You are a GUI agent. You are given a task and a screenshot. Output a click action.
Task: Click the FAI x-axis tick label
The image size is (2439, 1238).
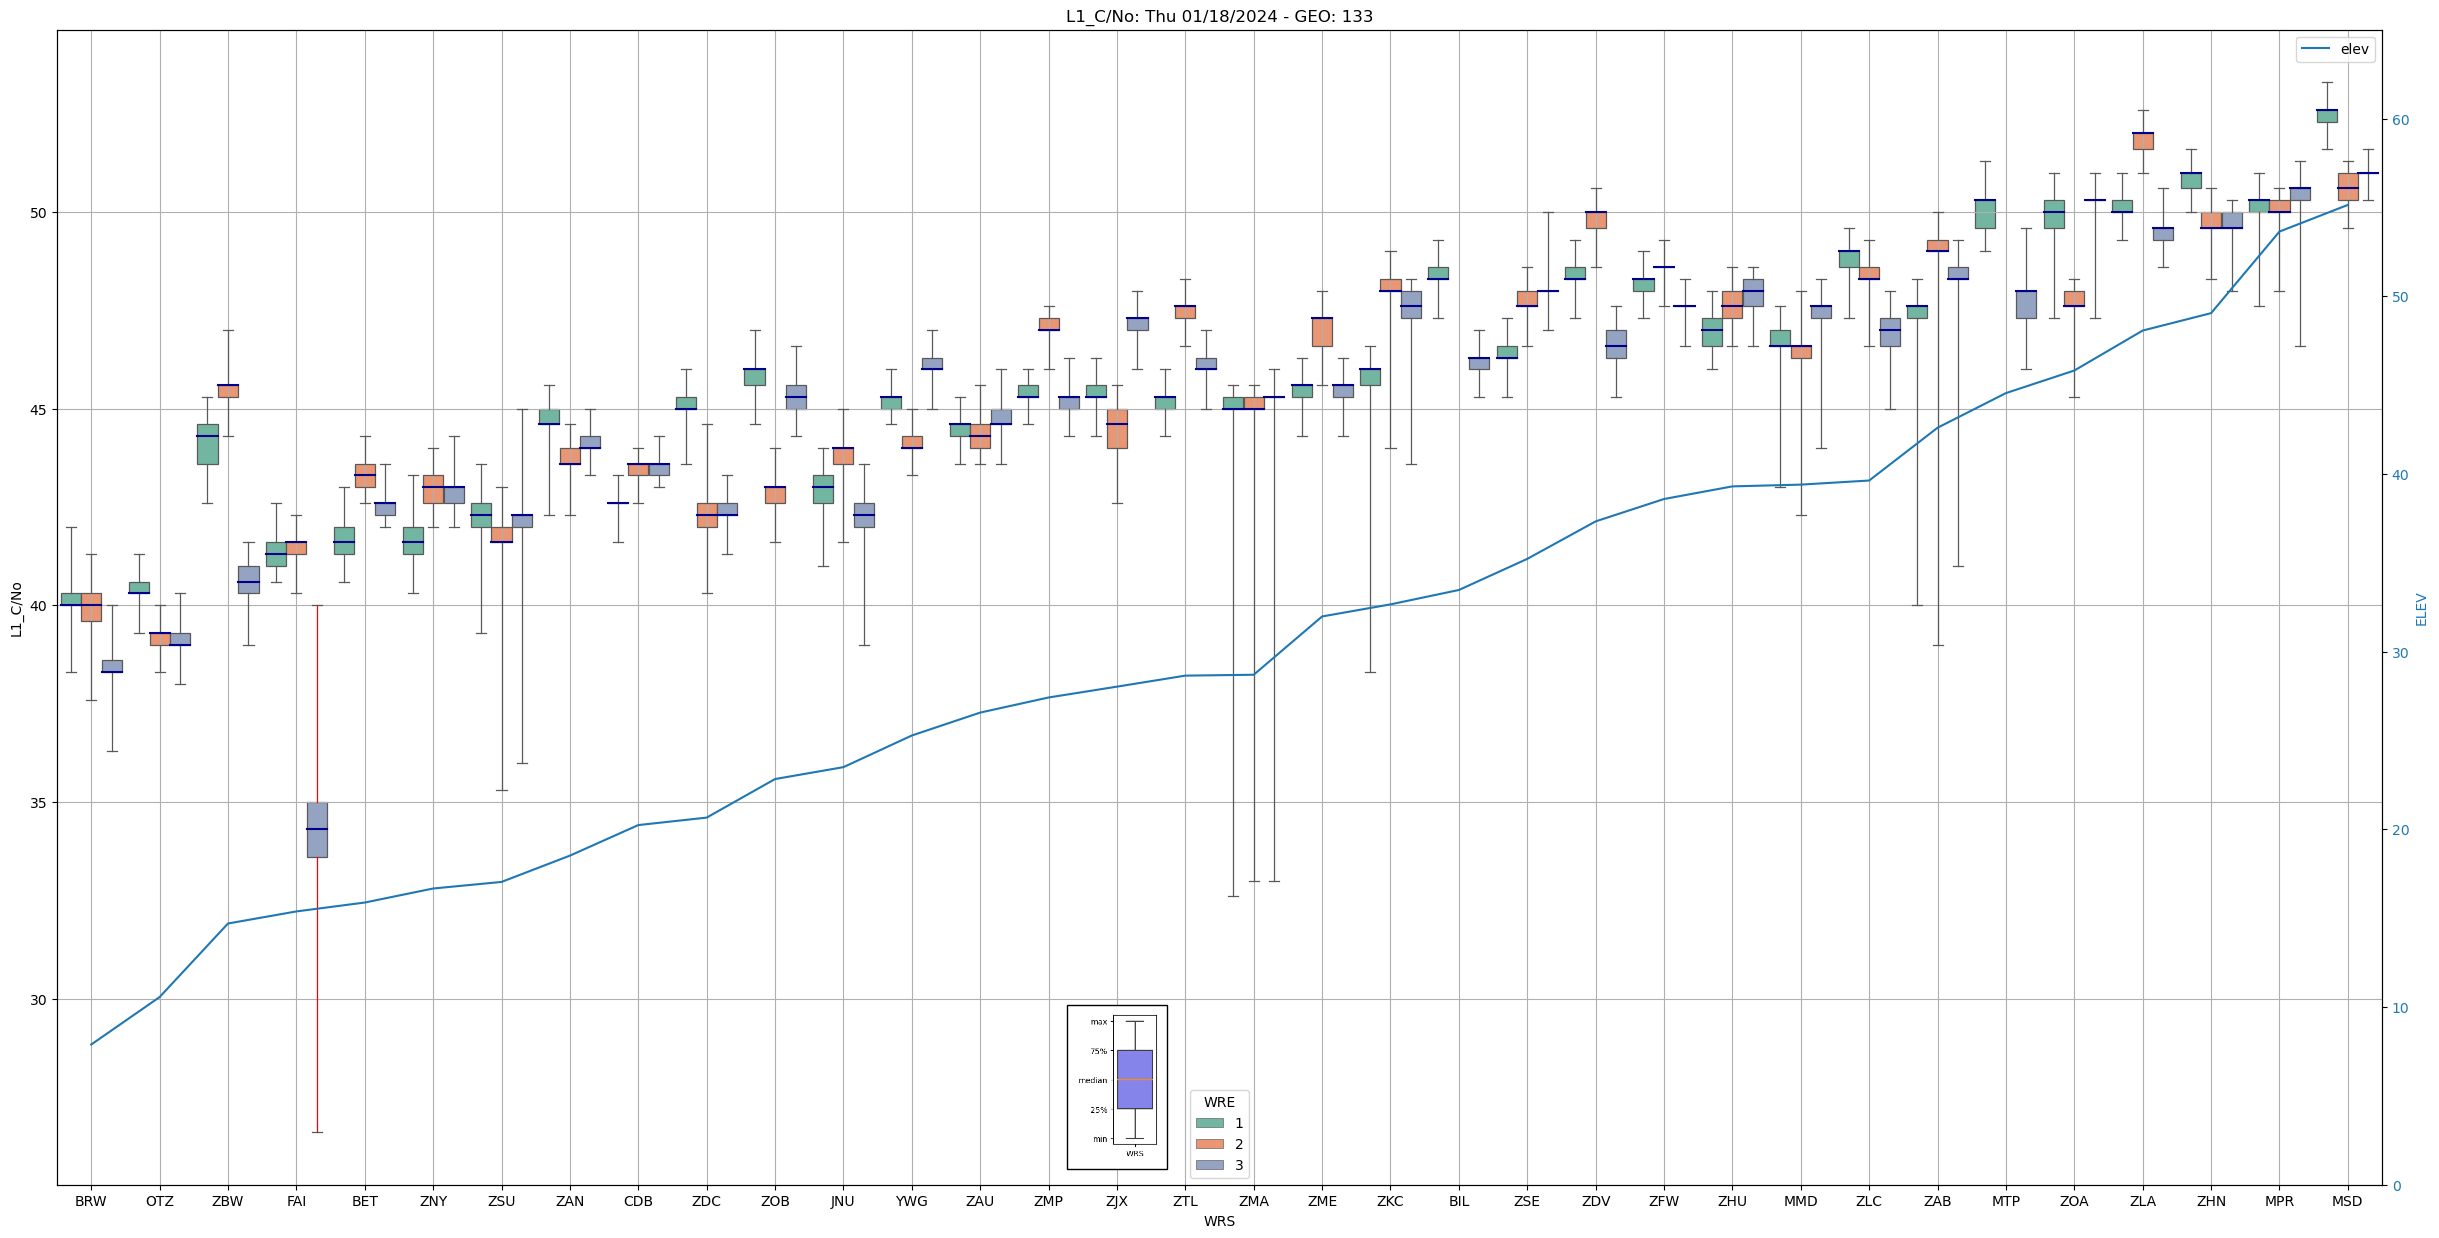[296, 1201]
